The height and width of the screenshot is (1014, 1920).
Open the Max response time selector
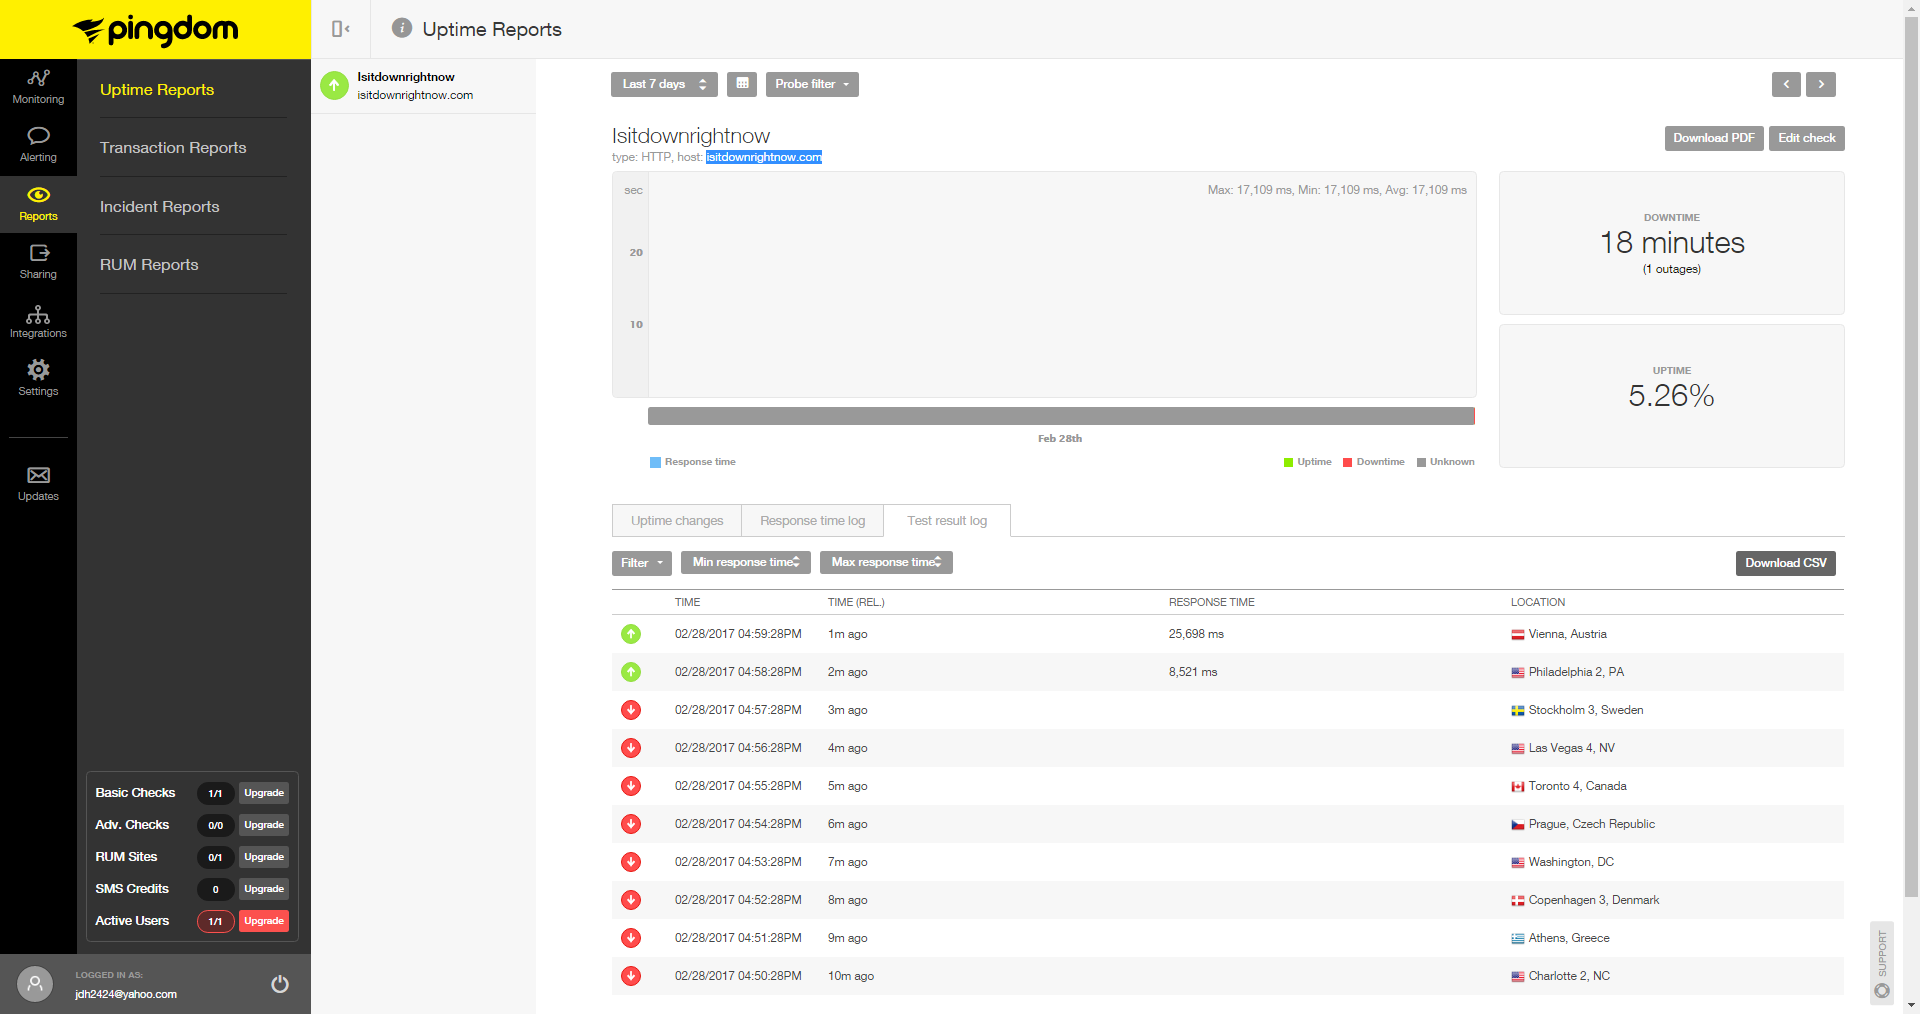(886, 562)
